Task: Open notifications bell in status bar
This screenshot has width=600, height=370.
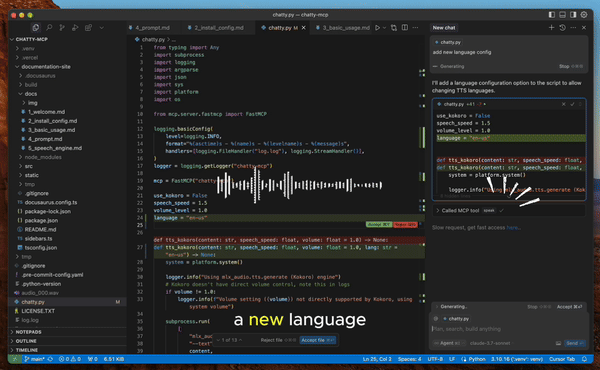Action: (x=584, y=359)
